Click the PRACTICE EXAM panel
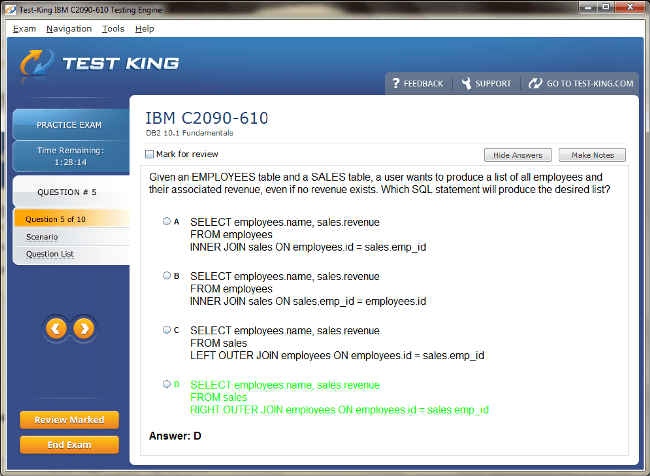Screen dimensions: 650x476 (71, 124)
